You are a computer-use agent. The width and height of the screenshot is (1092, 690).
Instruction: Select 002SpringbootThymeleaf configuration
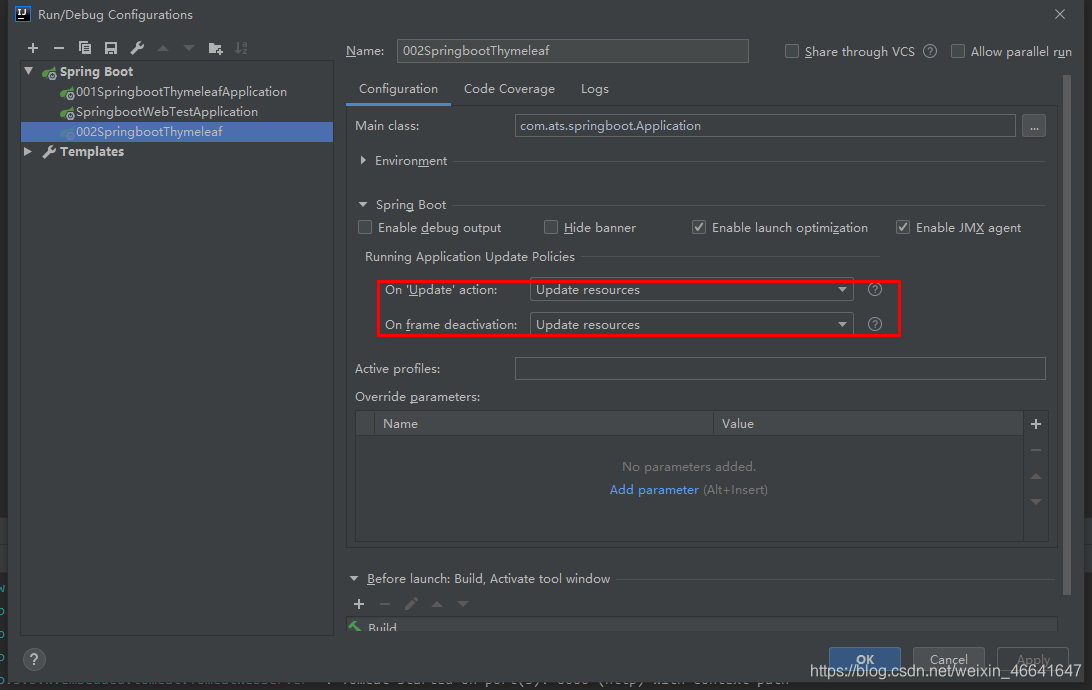177,132
